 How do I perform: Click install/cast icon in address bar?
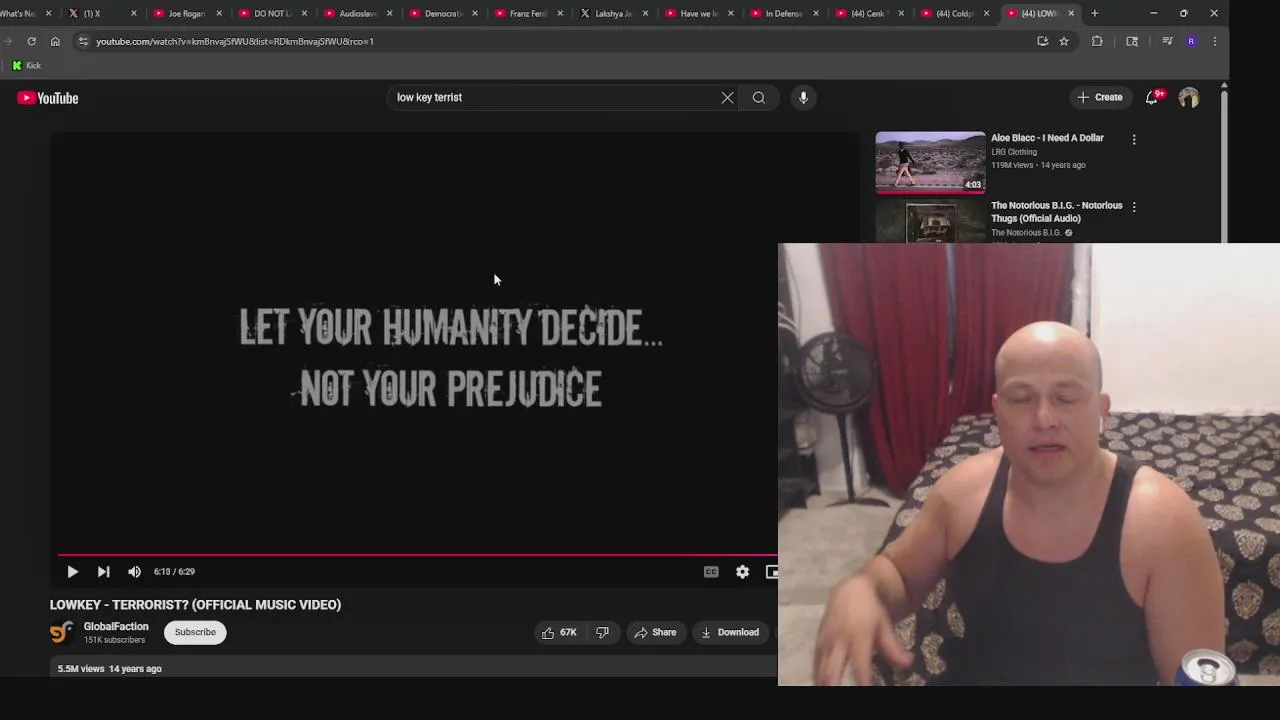click(x=1042, y=41)
